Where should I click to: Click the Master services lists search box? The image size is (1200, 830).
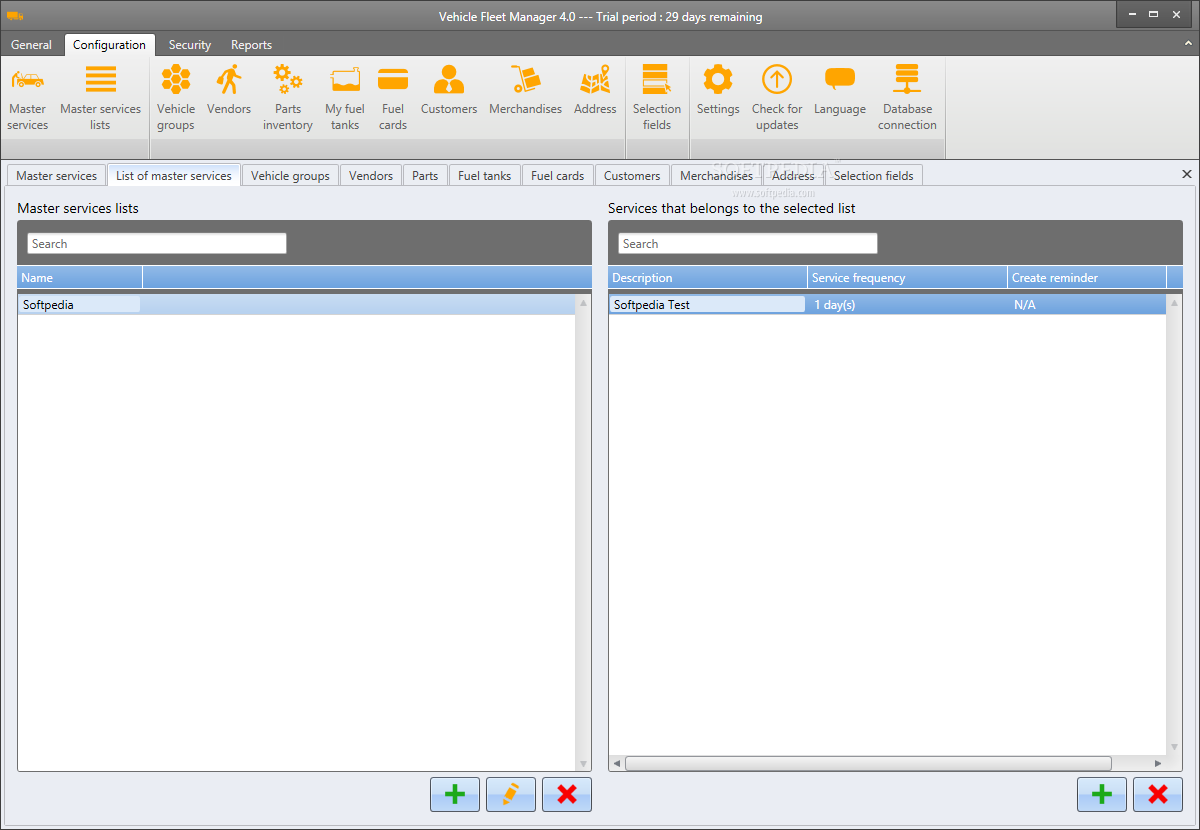[x=157, y=243]
